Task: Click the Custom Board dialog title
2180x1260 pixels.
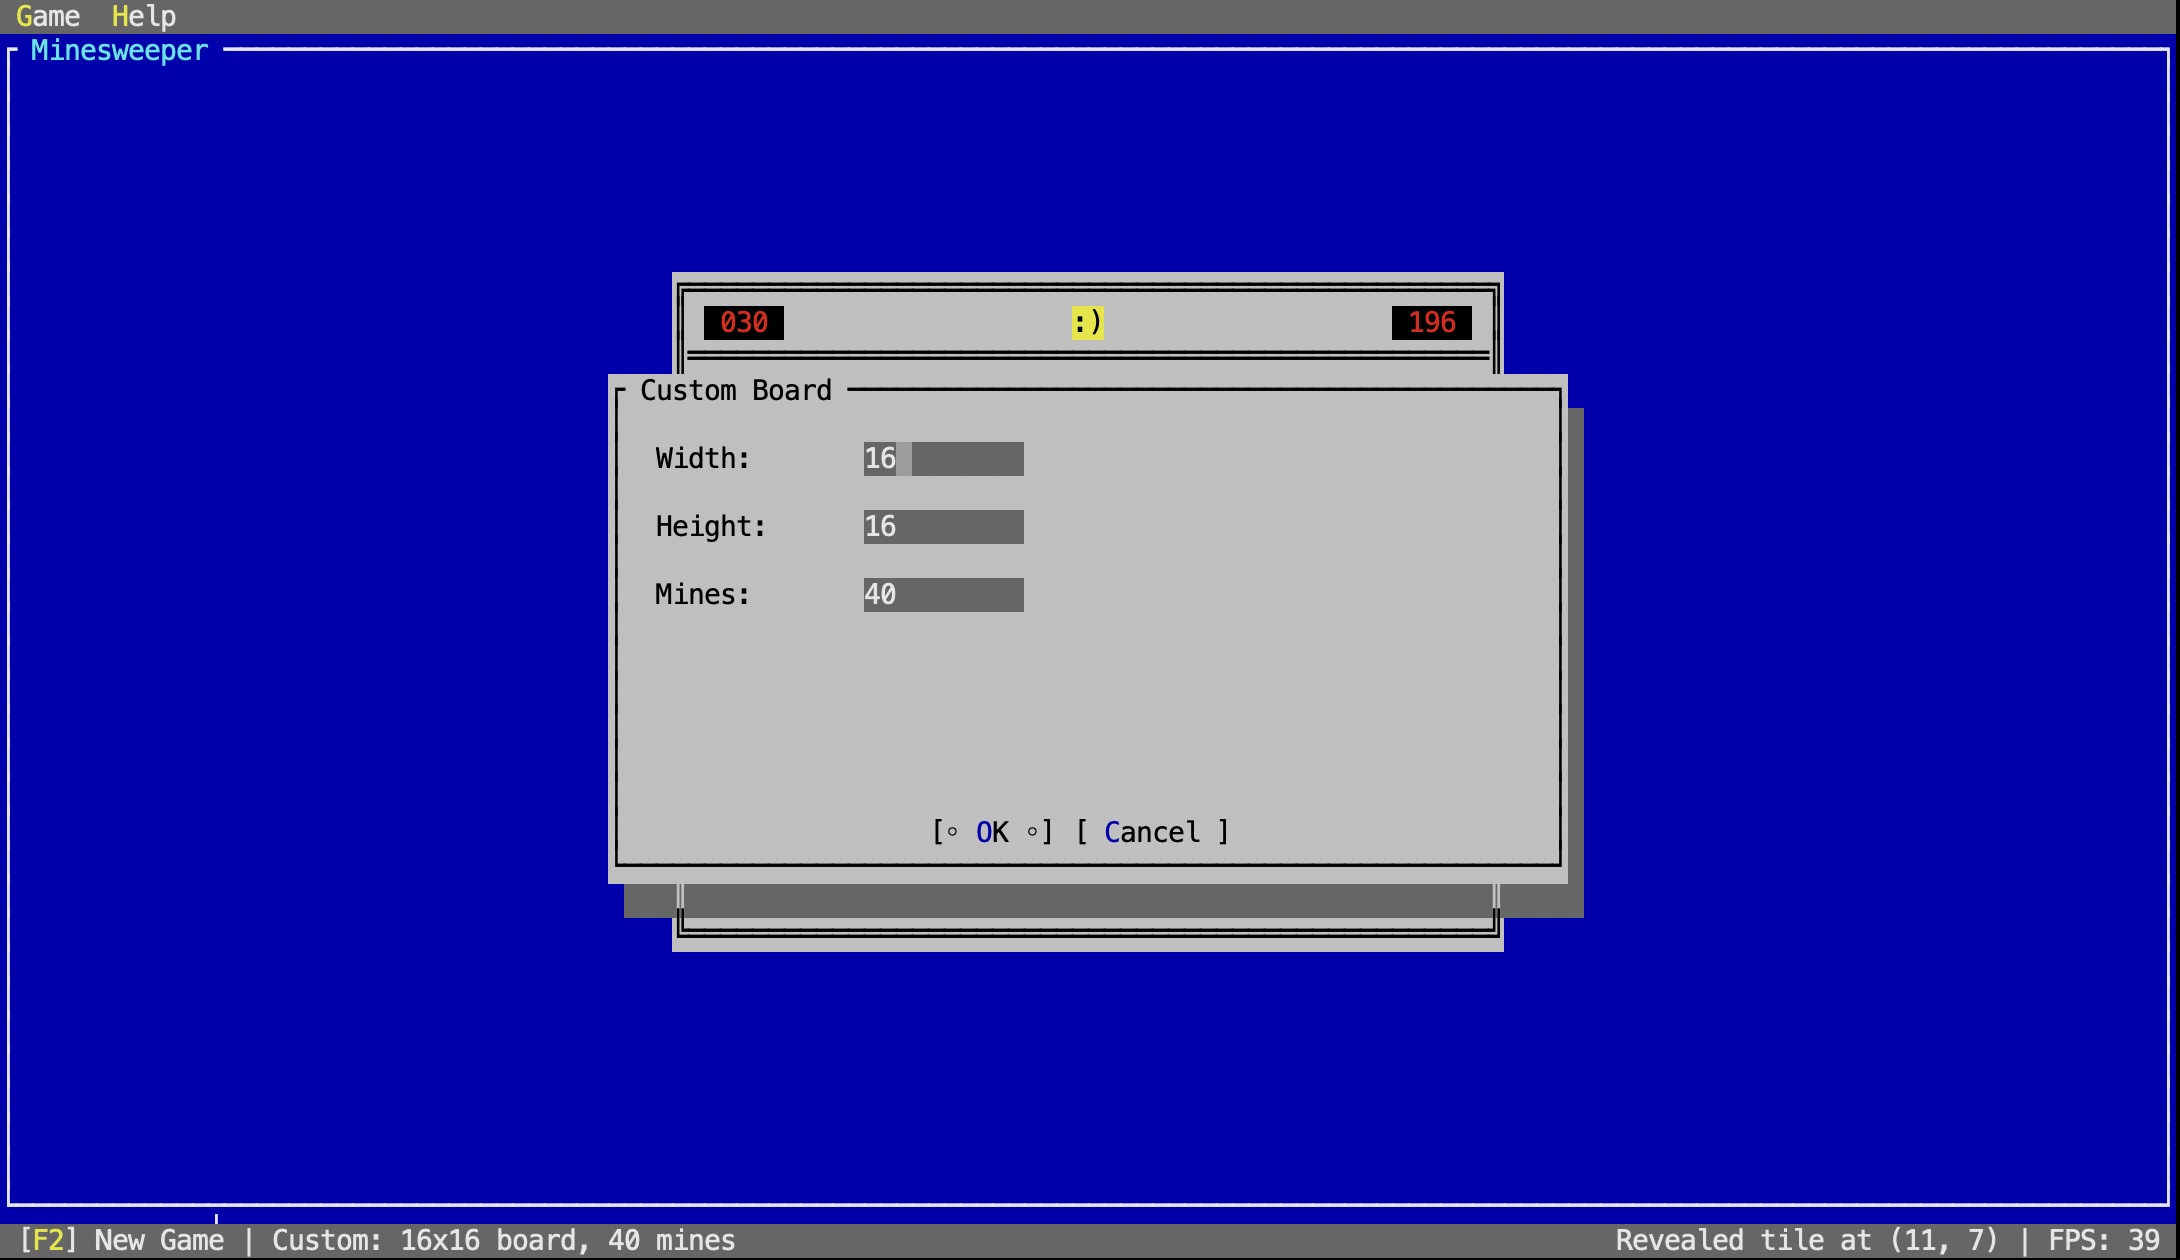Action: (x=735, y=390)
